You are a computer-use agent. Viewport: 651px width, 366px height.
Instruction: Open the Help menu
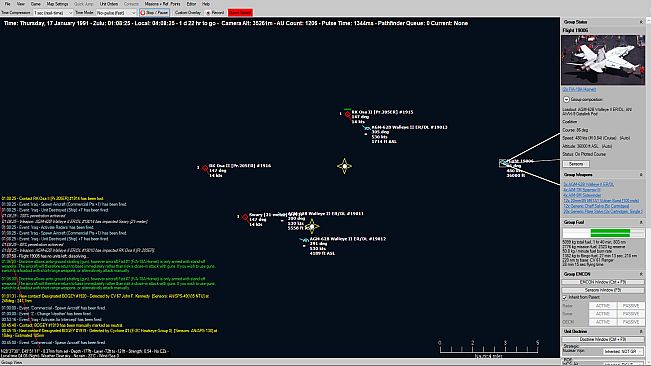(206, 4)
